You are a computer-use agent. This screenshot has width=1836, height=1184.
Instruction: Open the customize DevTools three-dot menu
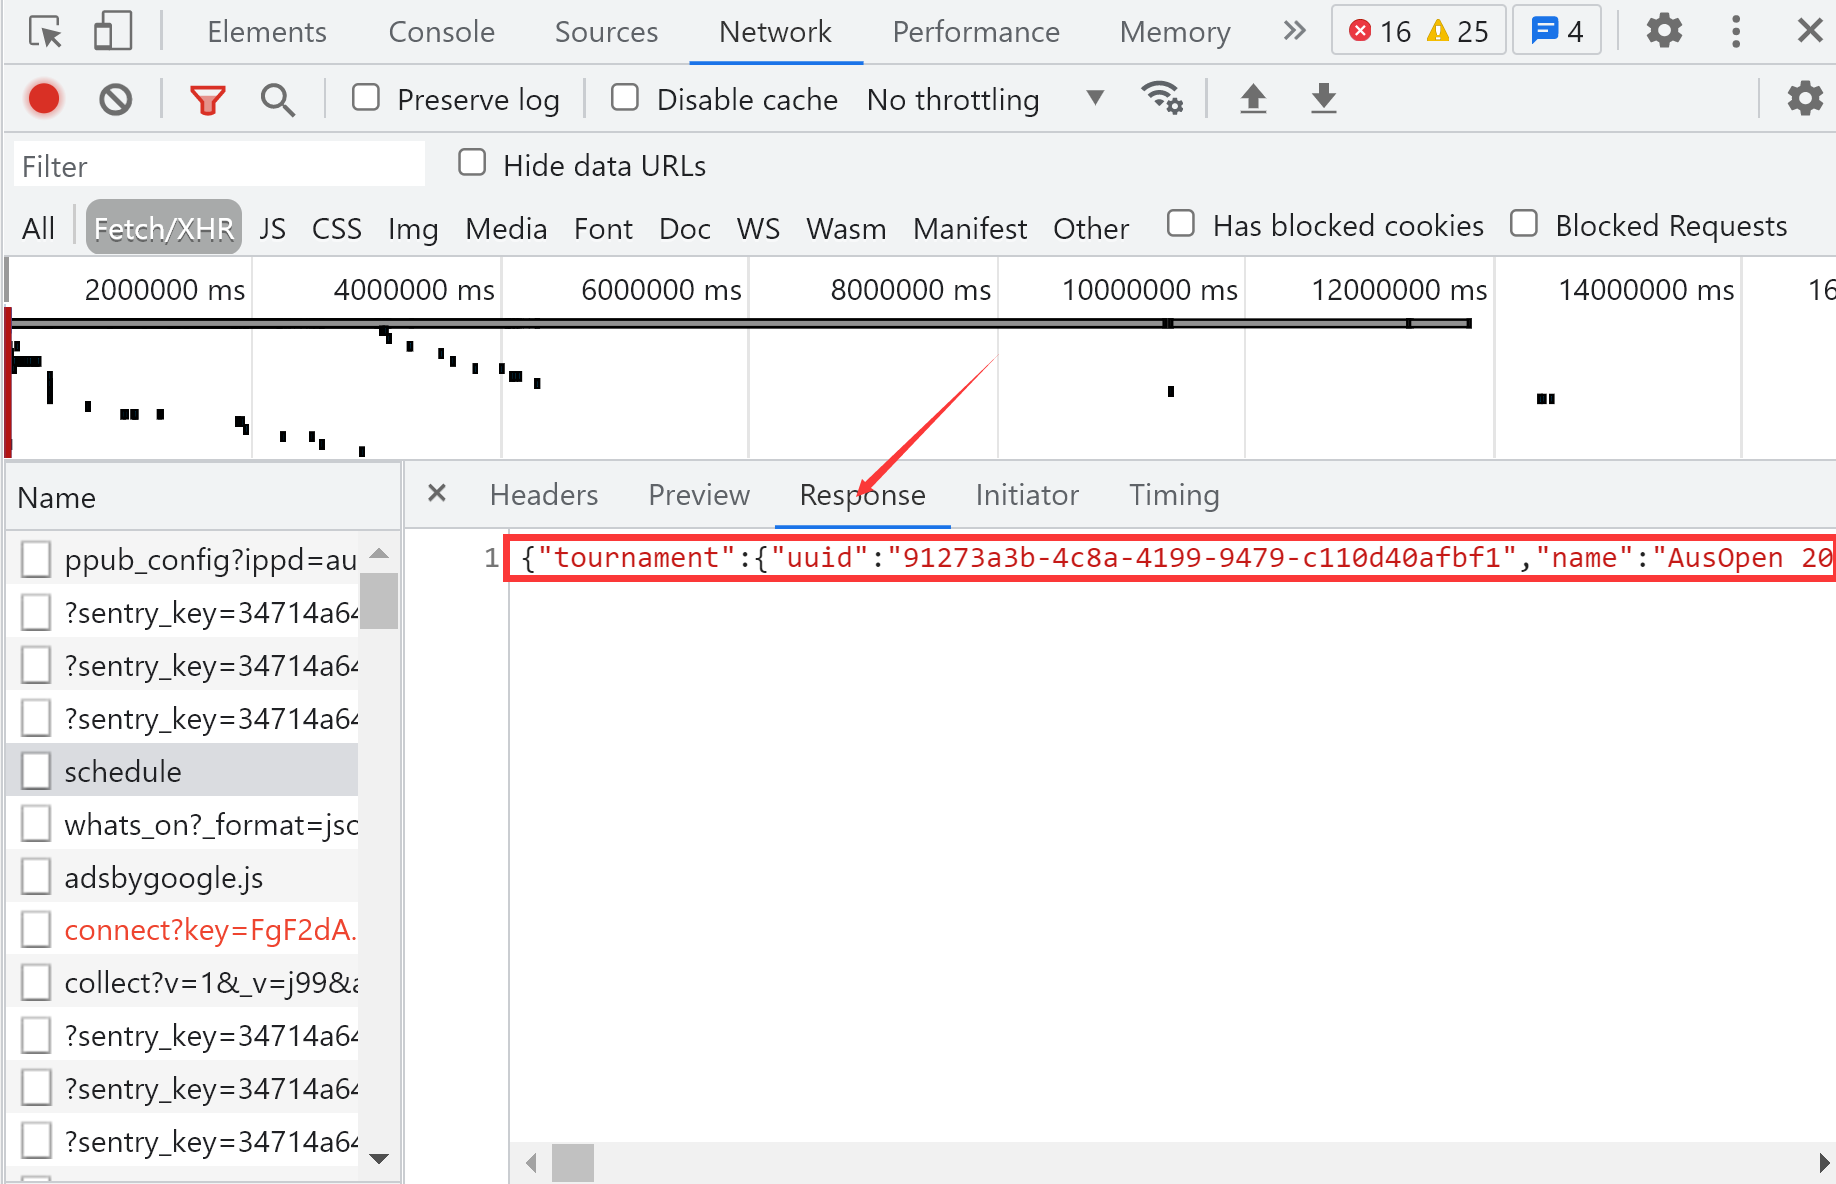1736,32
